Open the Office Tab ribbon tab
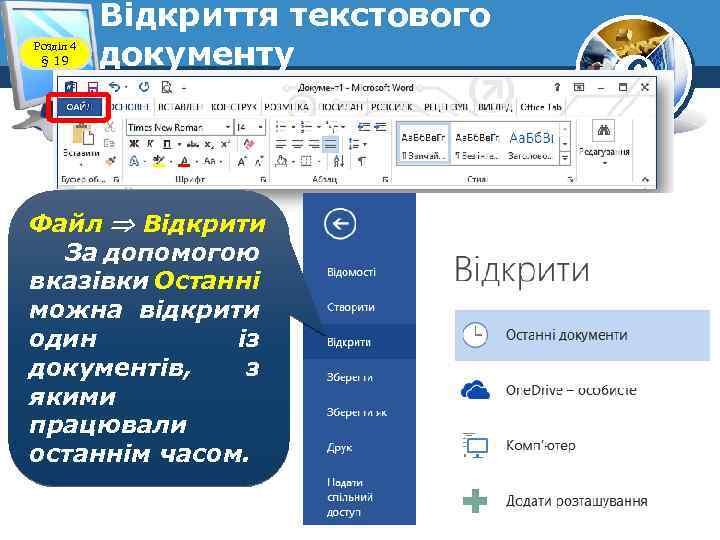Viewport: 720px width, 540px height. pos(540,107)
